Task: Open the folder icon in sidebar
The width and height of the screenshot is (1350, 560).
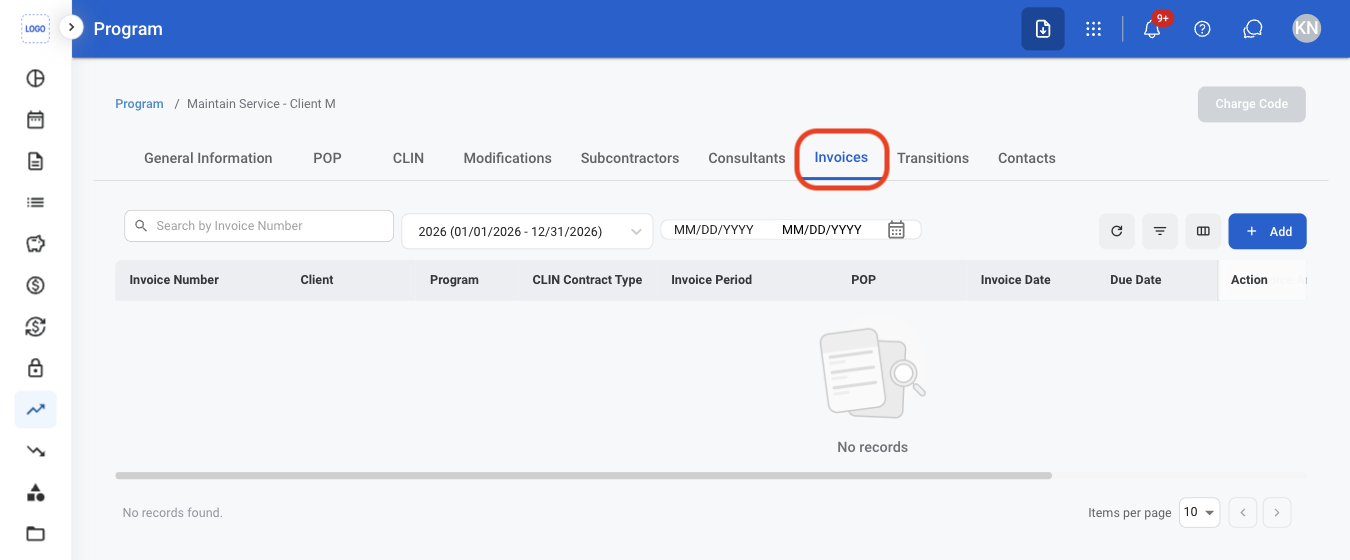Action: (35, 533)
